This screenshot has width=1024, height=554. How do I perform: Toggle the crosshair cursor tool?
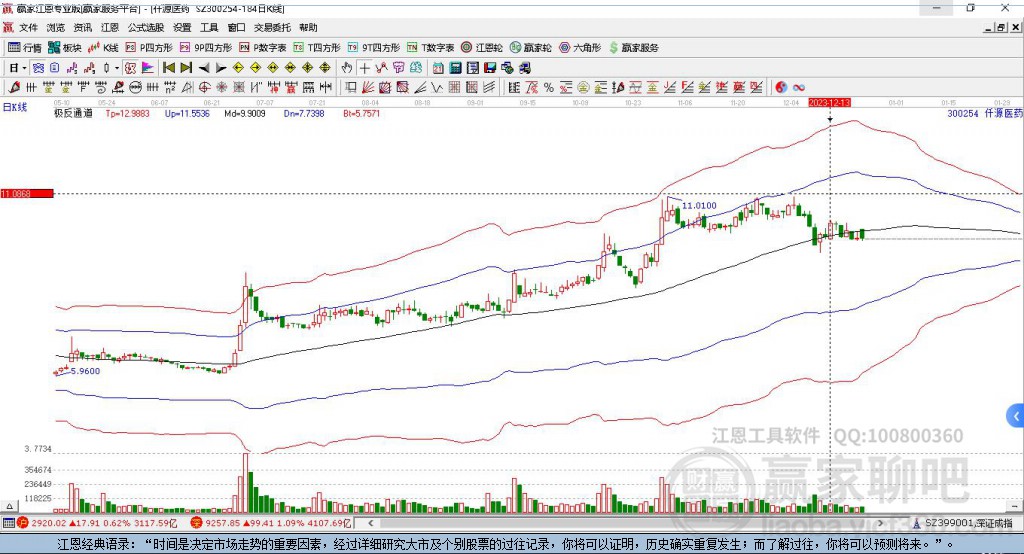click(x=364, y=68)
